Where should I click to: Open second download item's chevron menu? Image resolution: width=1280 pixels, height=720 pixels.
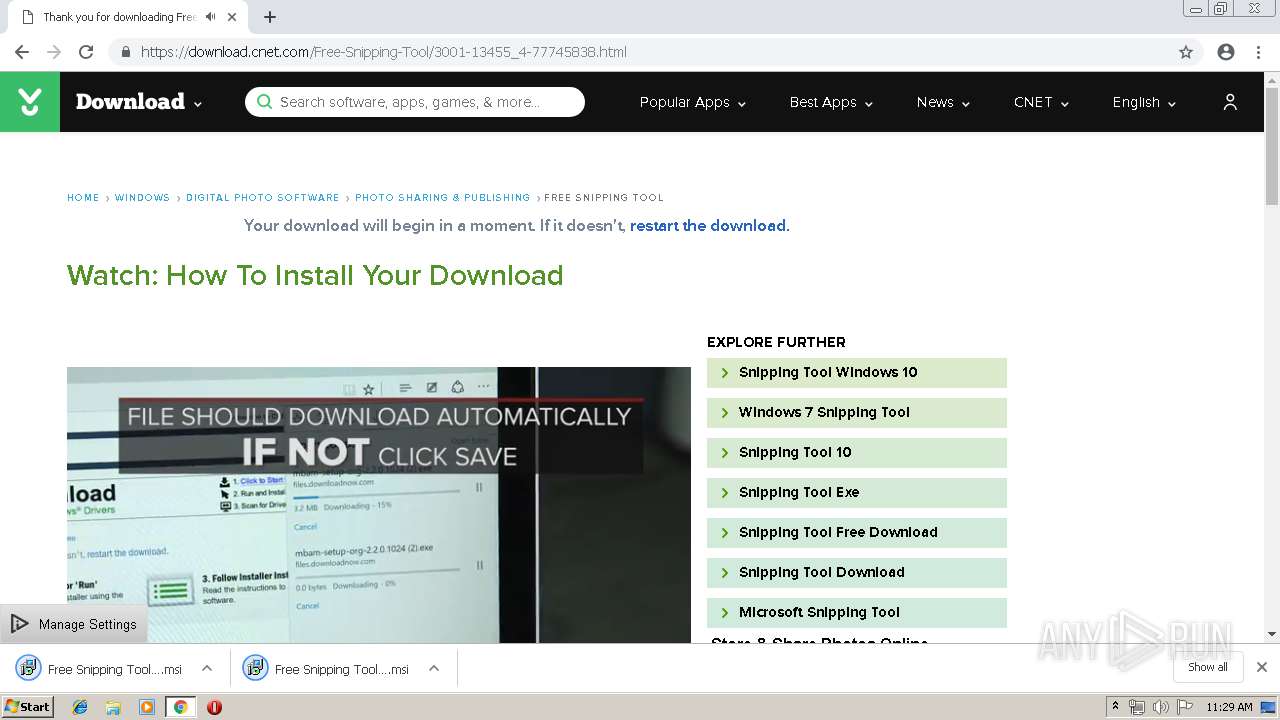434,668
